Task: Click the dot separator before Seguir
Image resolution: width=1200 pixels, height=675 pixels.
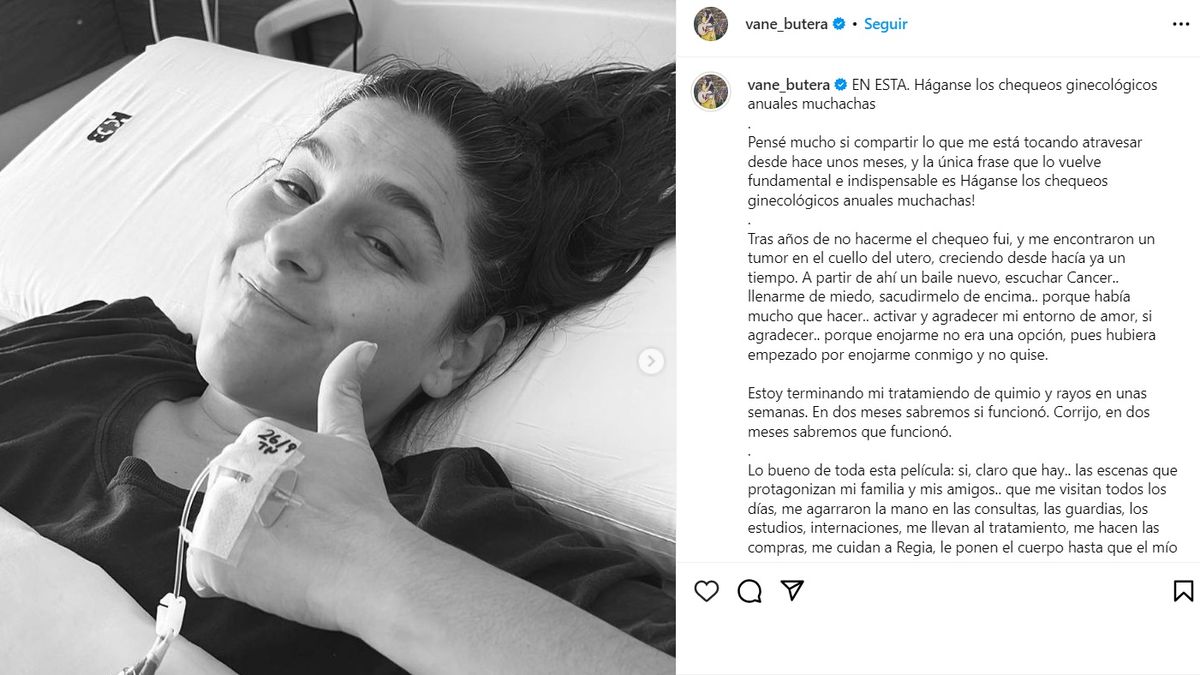Action: (x=855, y=24)
